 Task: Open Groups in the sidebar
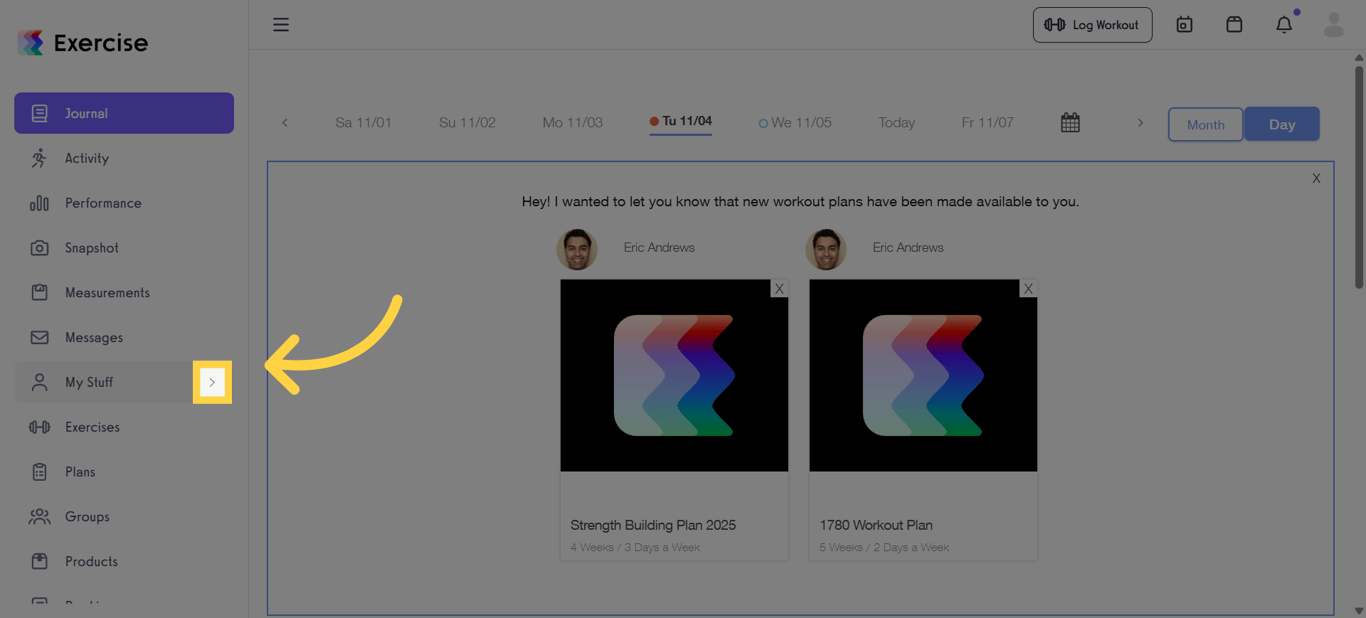coord(124,517)
